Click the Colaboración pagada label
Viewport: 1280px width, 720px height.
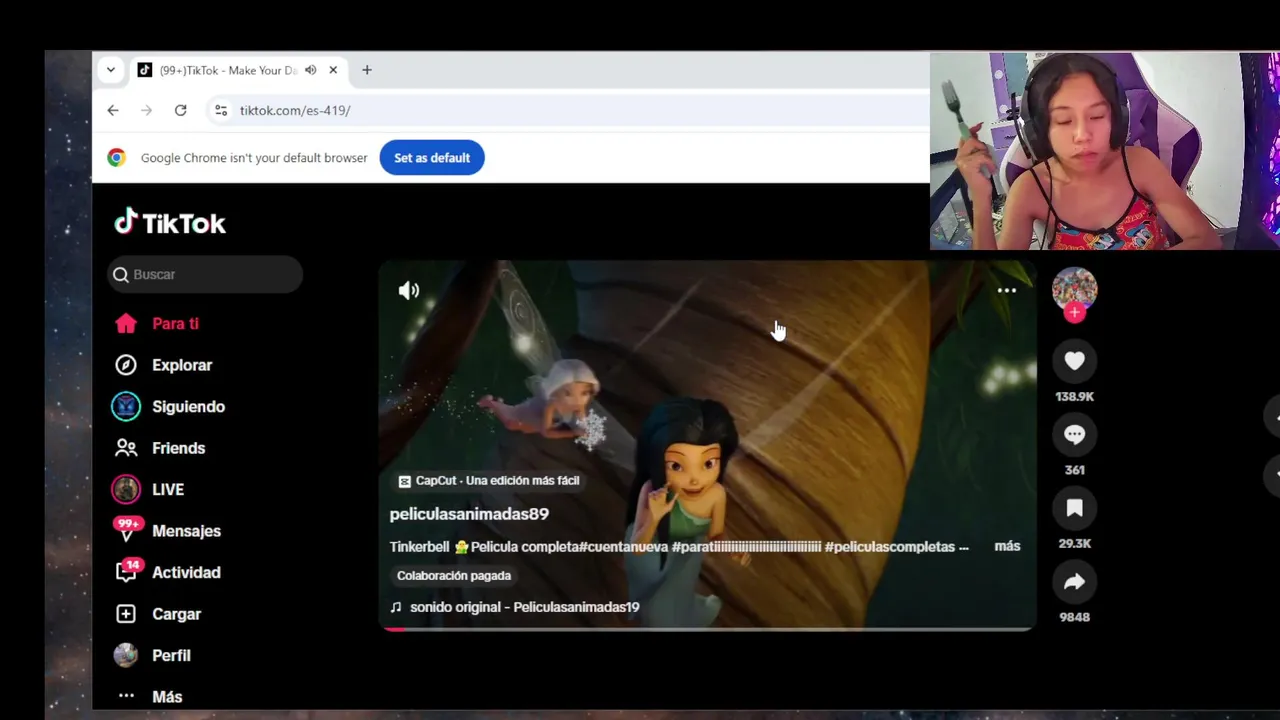click(454, 576)
